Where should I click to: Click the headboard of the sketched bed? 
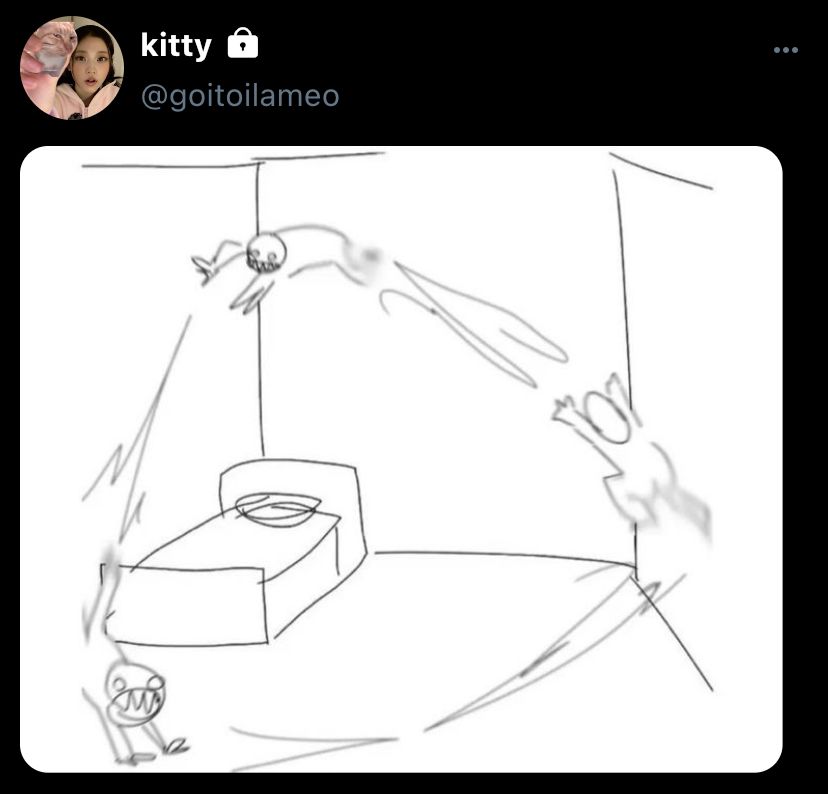click(289, 488)
